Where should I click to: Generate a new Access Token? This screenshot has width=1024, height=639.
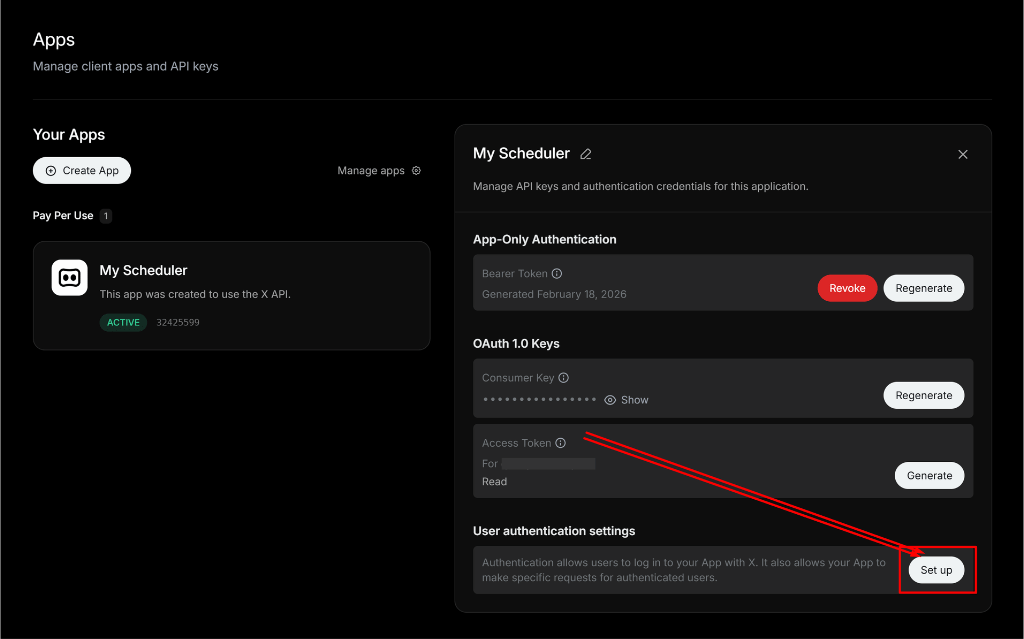(929, 475)
